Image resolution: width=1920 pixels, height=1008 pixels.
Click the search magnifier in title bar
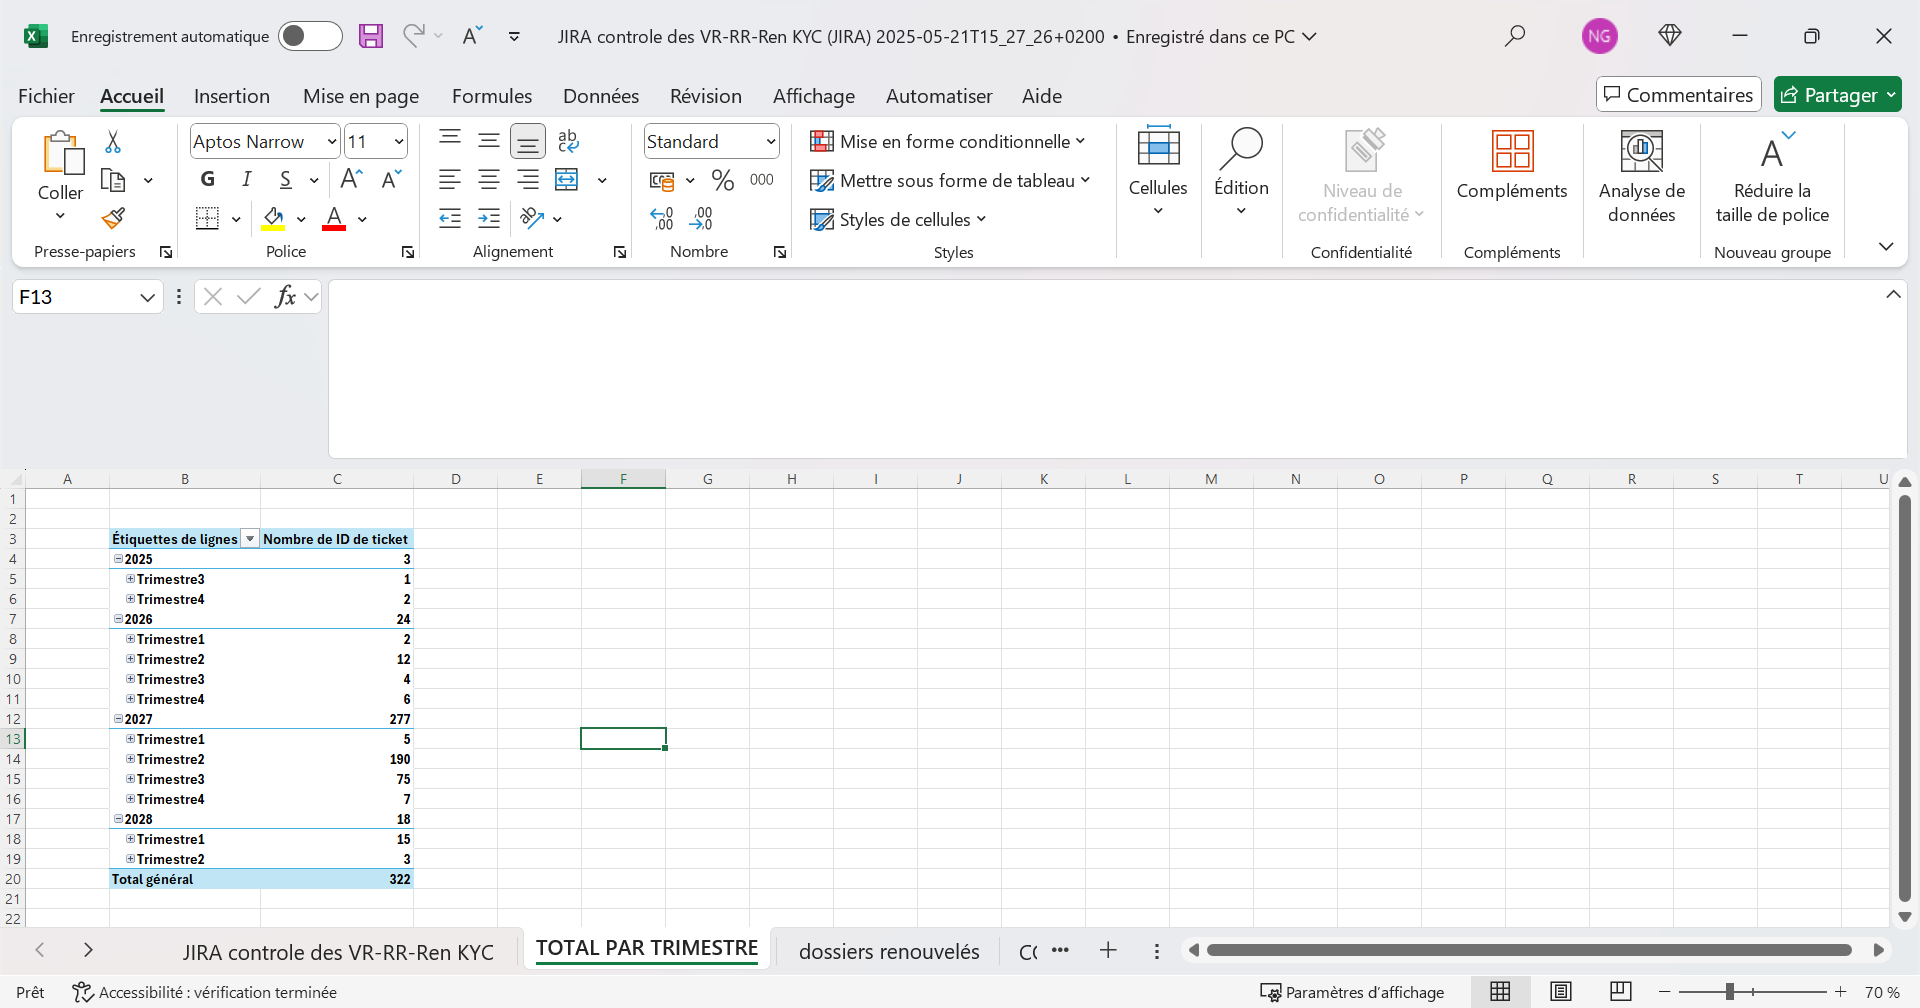point(1515,37)
